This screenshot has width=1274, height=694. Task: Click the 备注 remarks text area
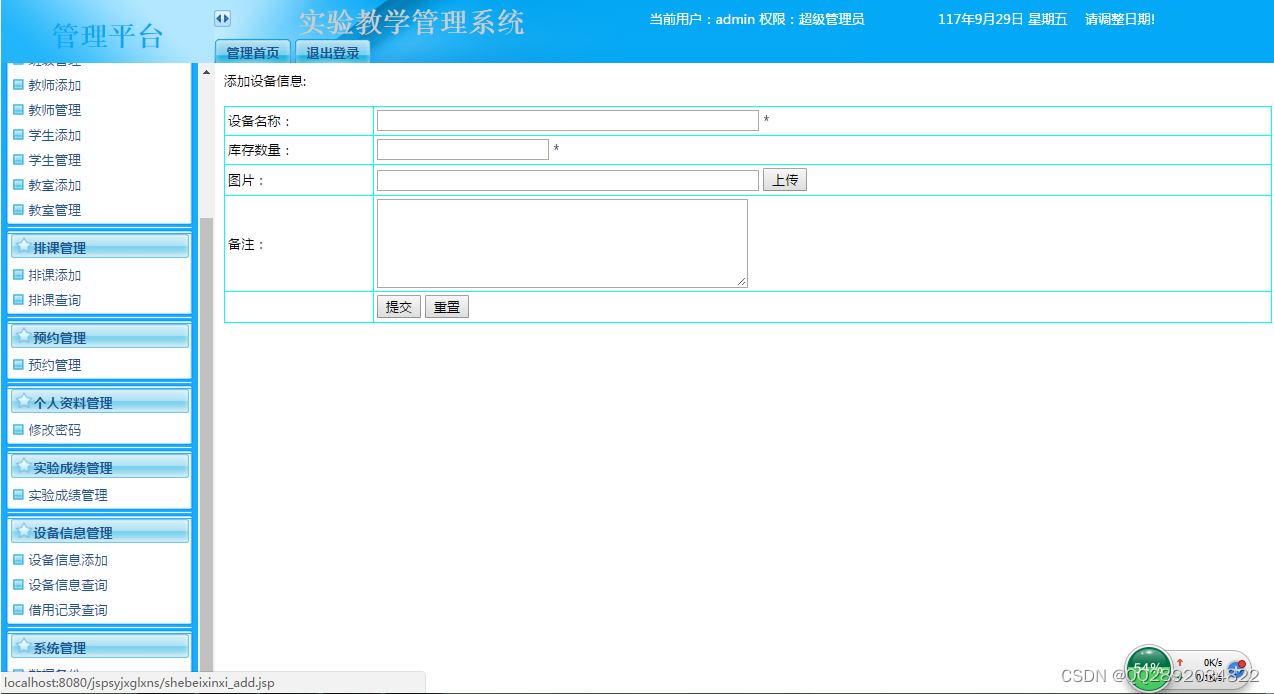tap(561, 242)
